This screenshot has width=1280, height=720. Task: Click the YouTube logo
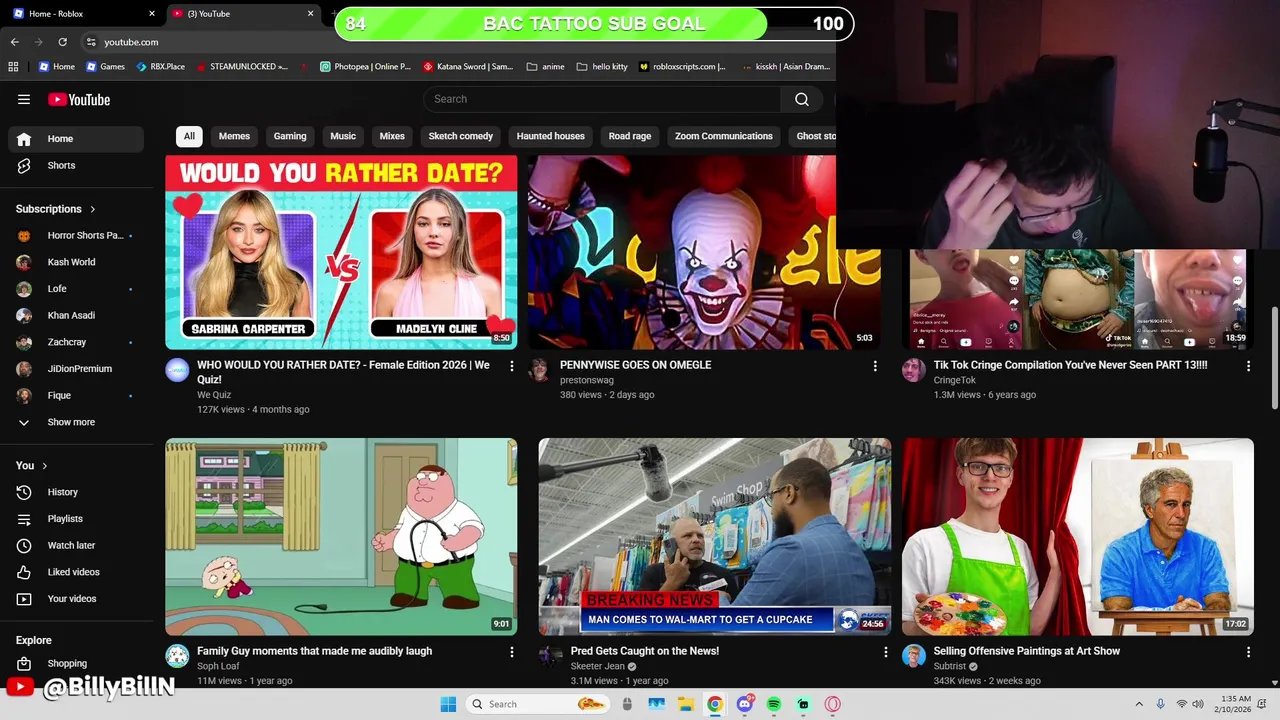coord(79,99)
